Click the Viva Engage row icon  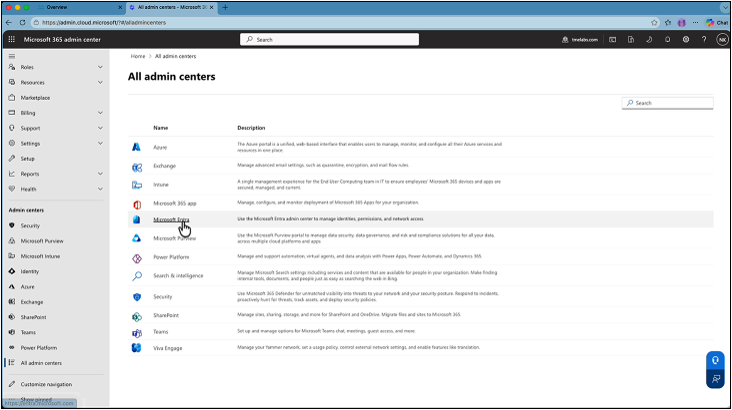click(x=136, y=348)
